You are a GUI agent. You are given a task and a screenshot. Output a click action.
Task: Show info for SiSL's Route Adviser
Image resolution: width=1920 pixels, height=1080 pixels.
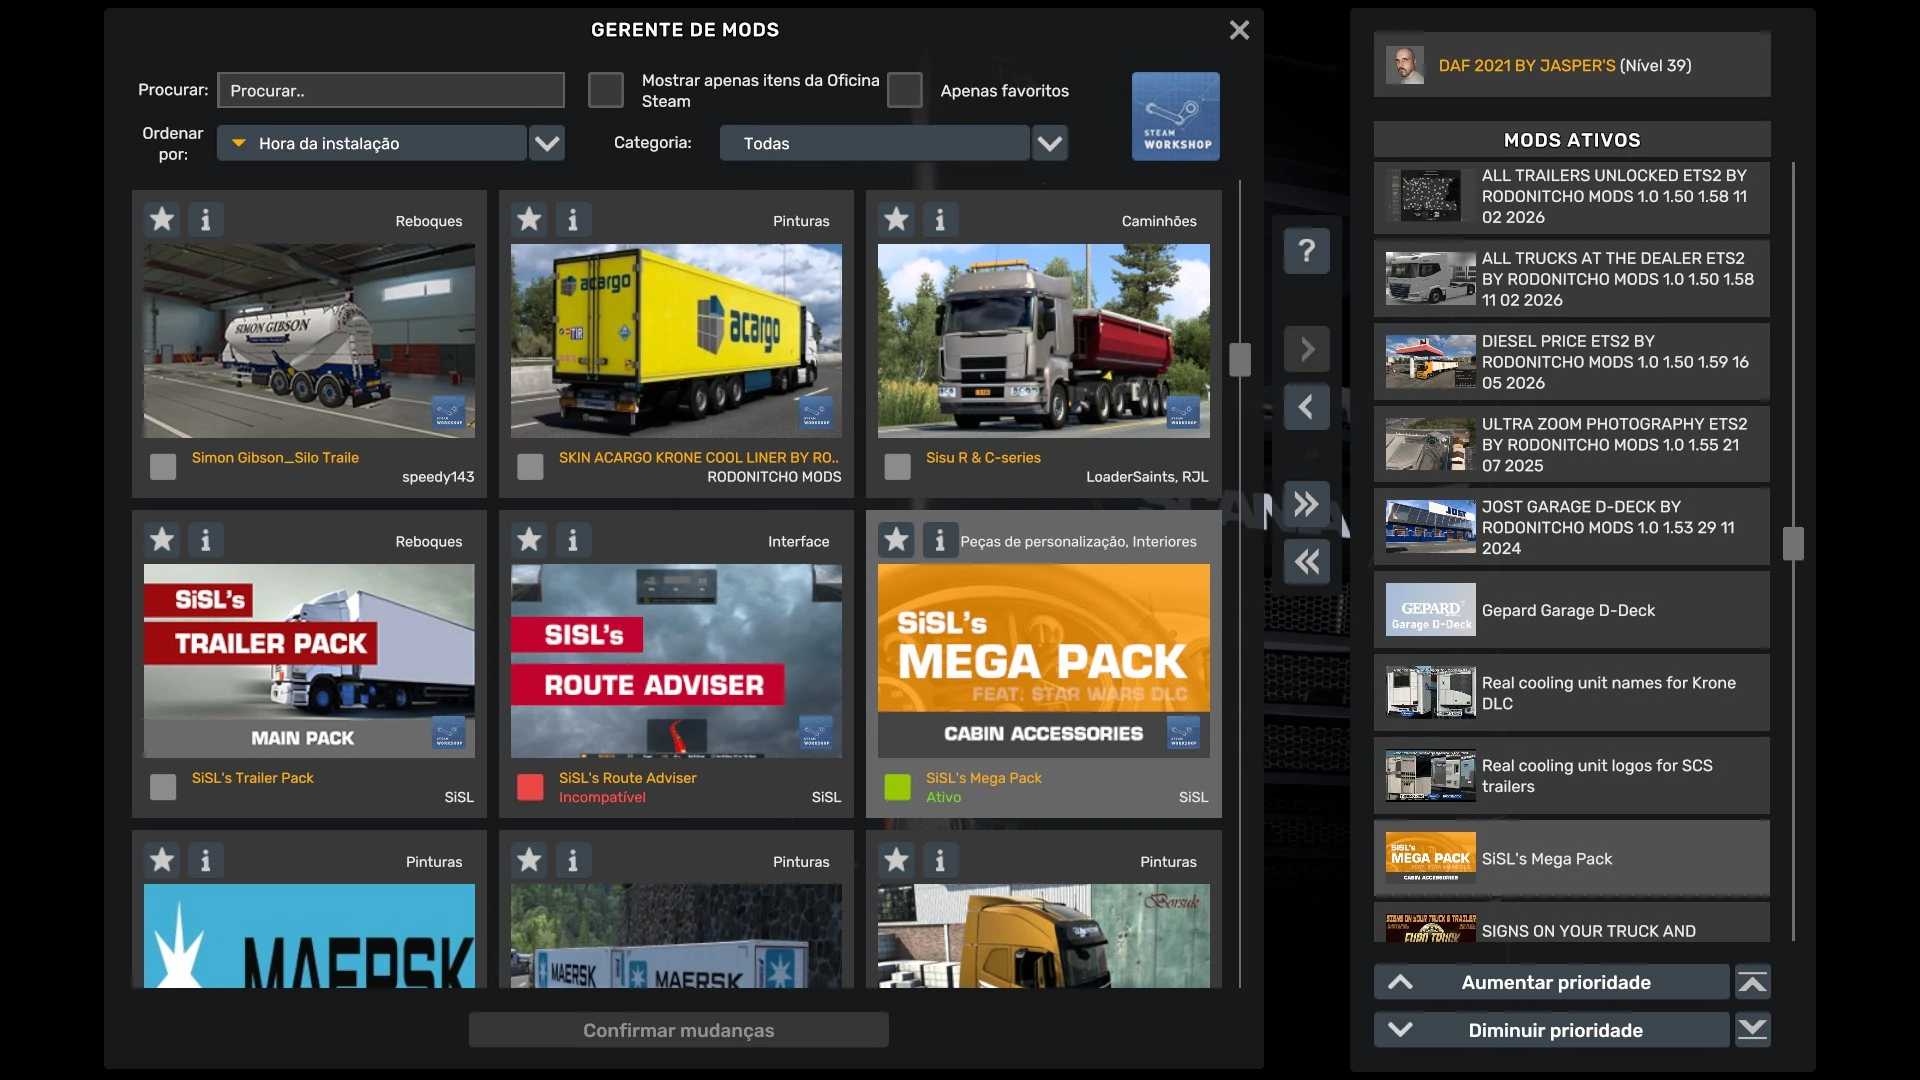(x=573, y=540)
